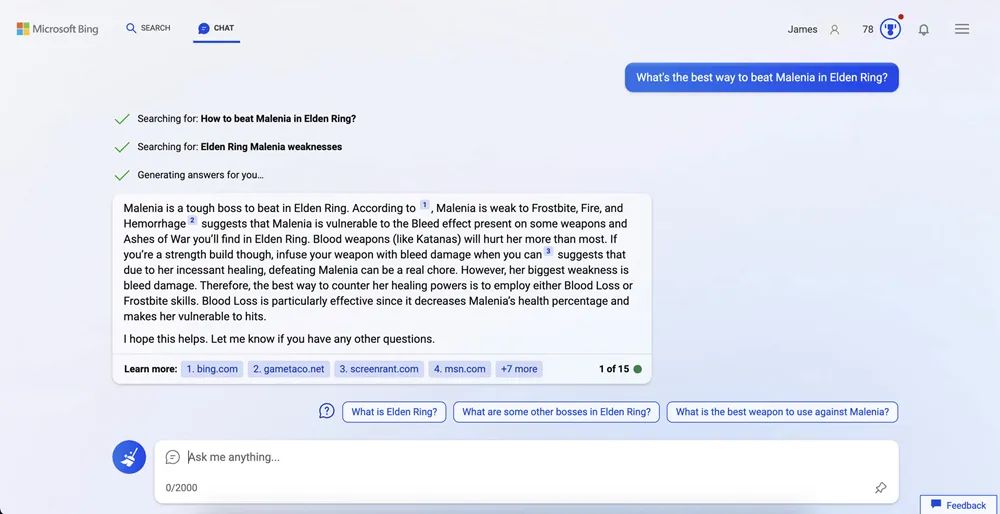Click the 'Learn more:' label
This screenshot has height=514, width=1000.
pyautogui.click(x=151, y=369)
